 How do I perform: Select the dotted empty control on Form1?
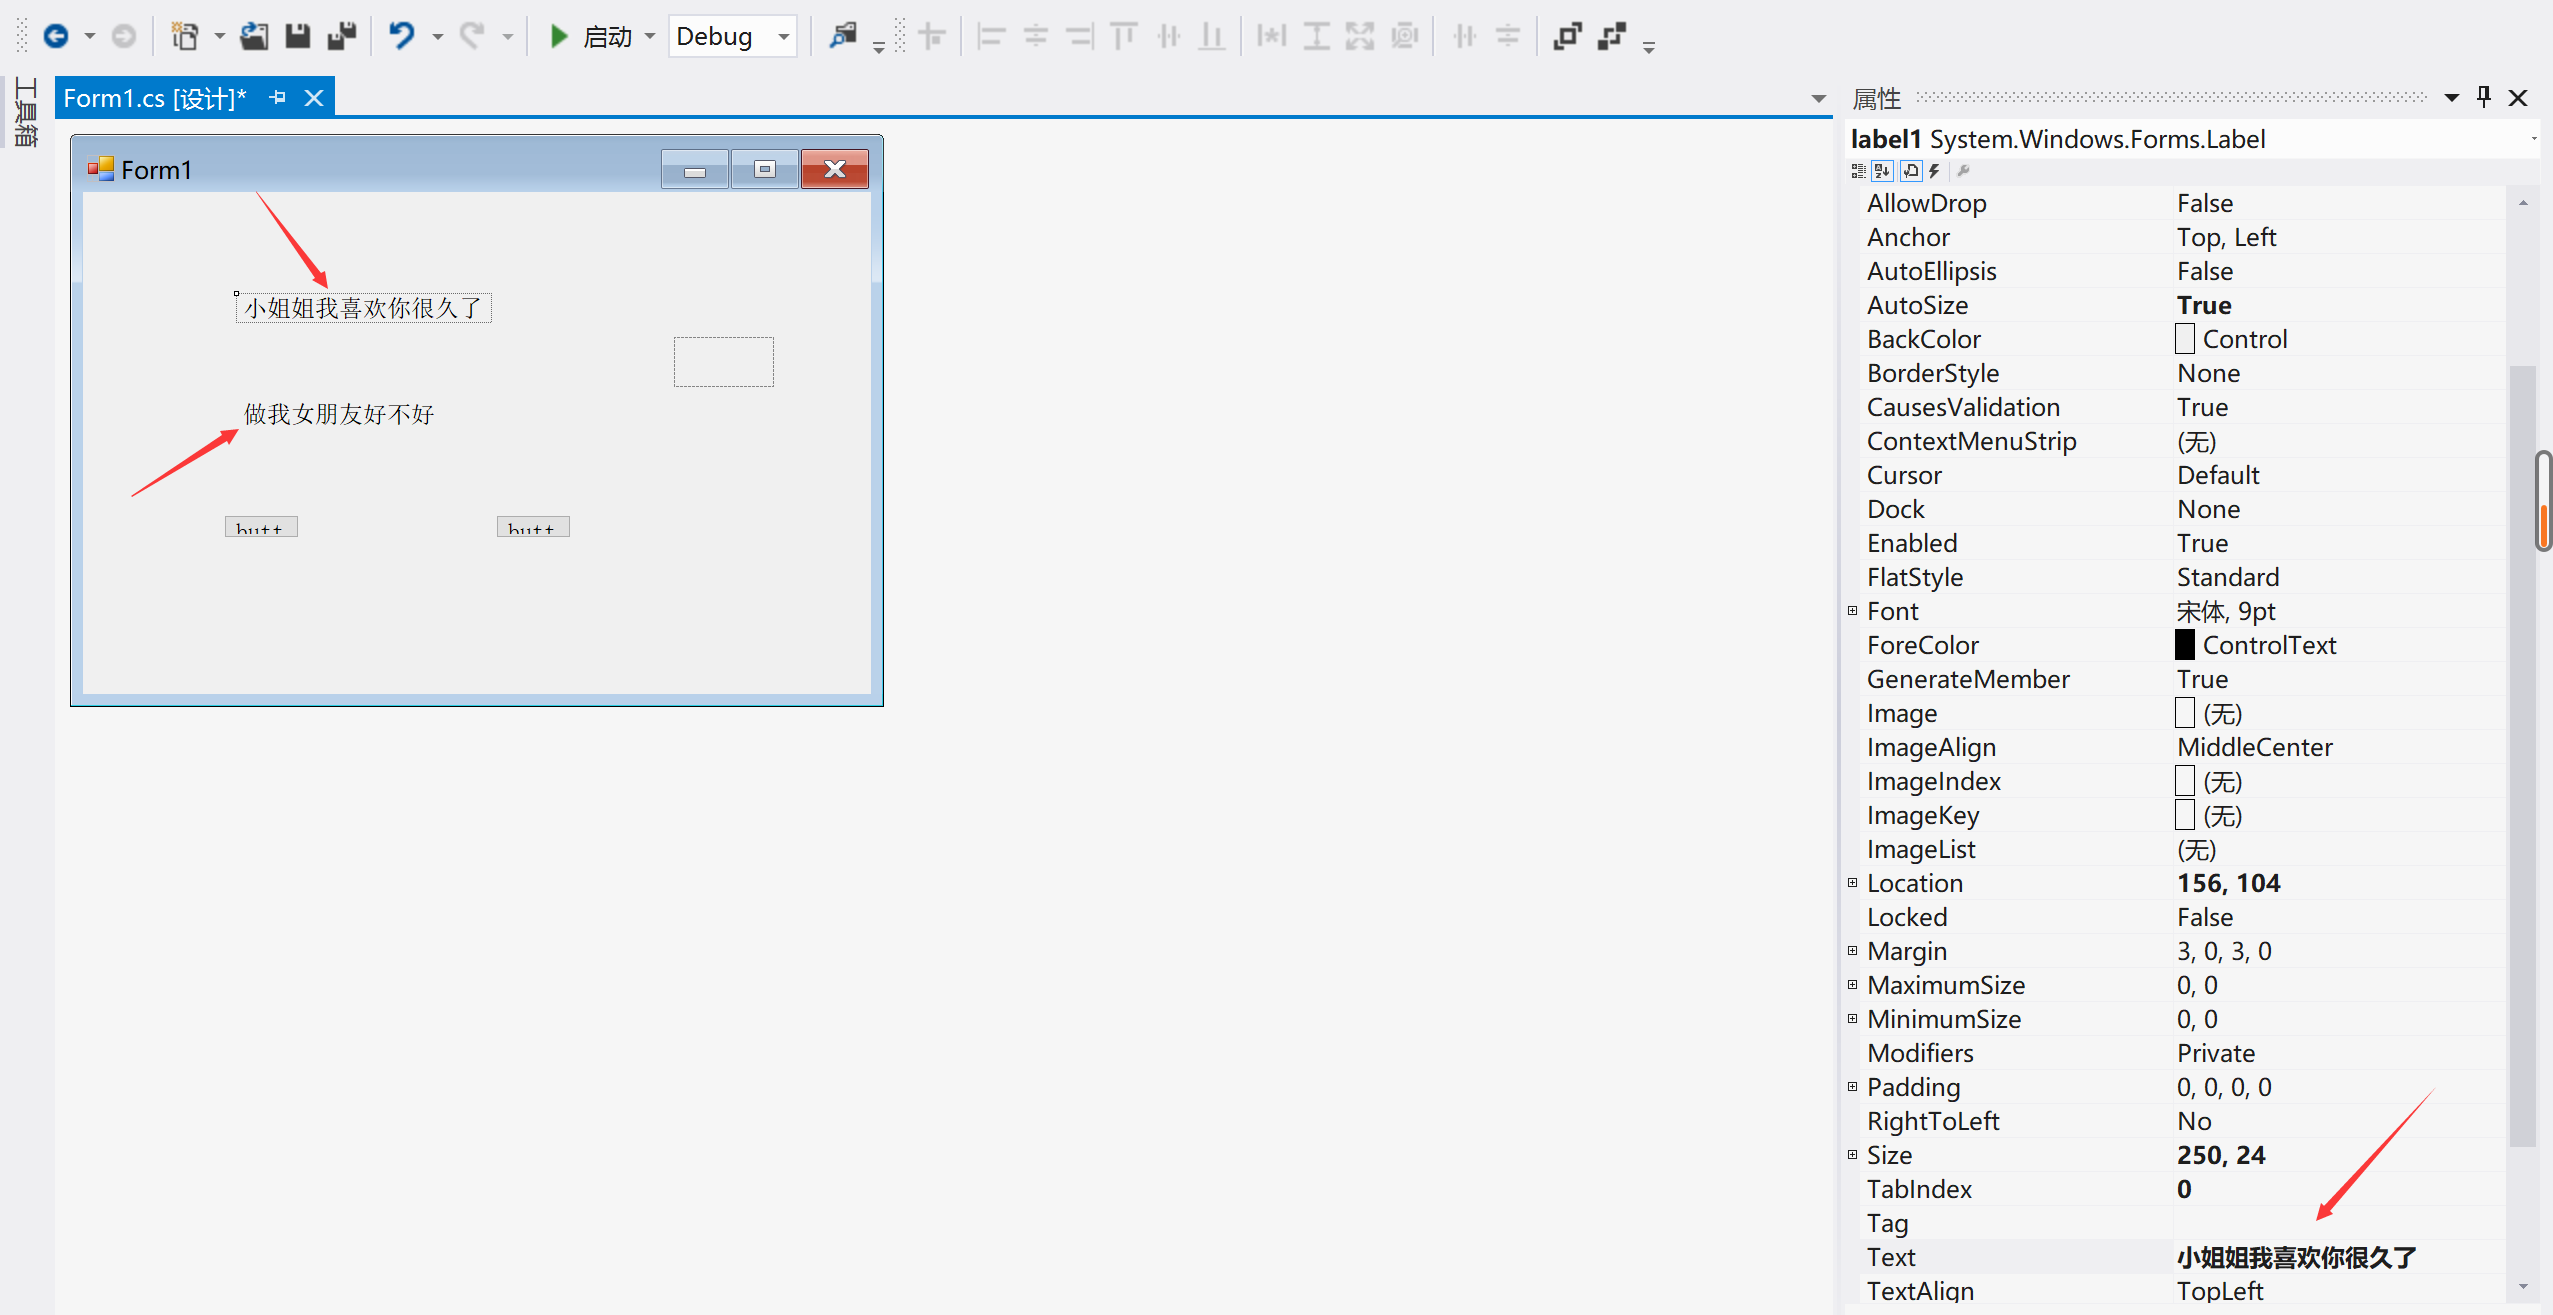[724, 362]
